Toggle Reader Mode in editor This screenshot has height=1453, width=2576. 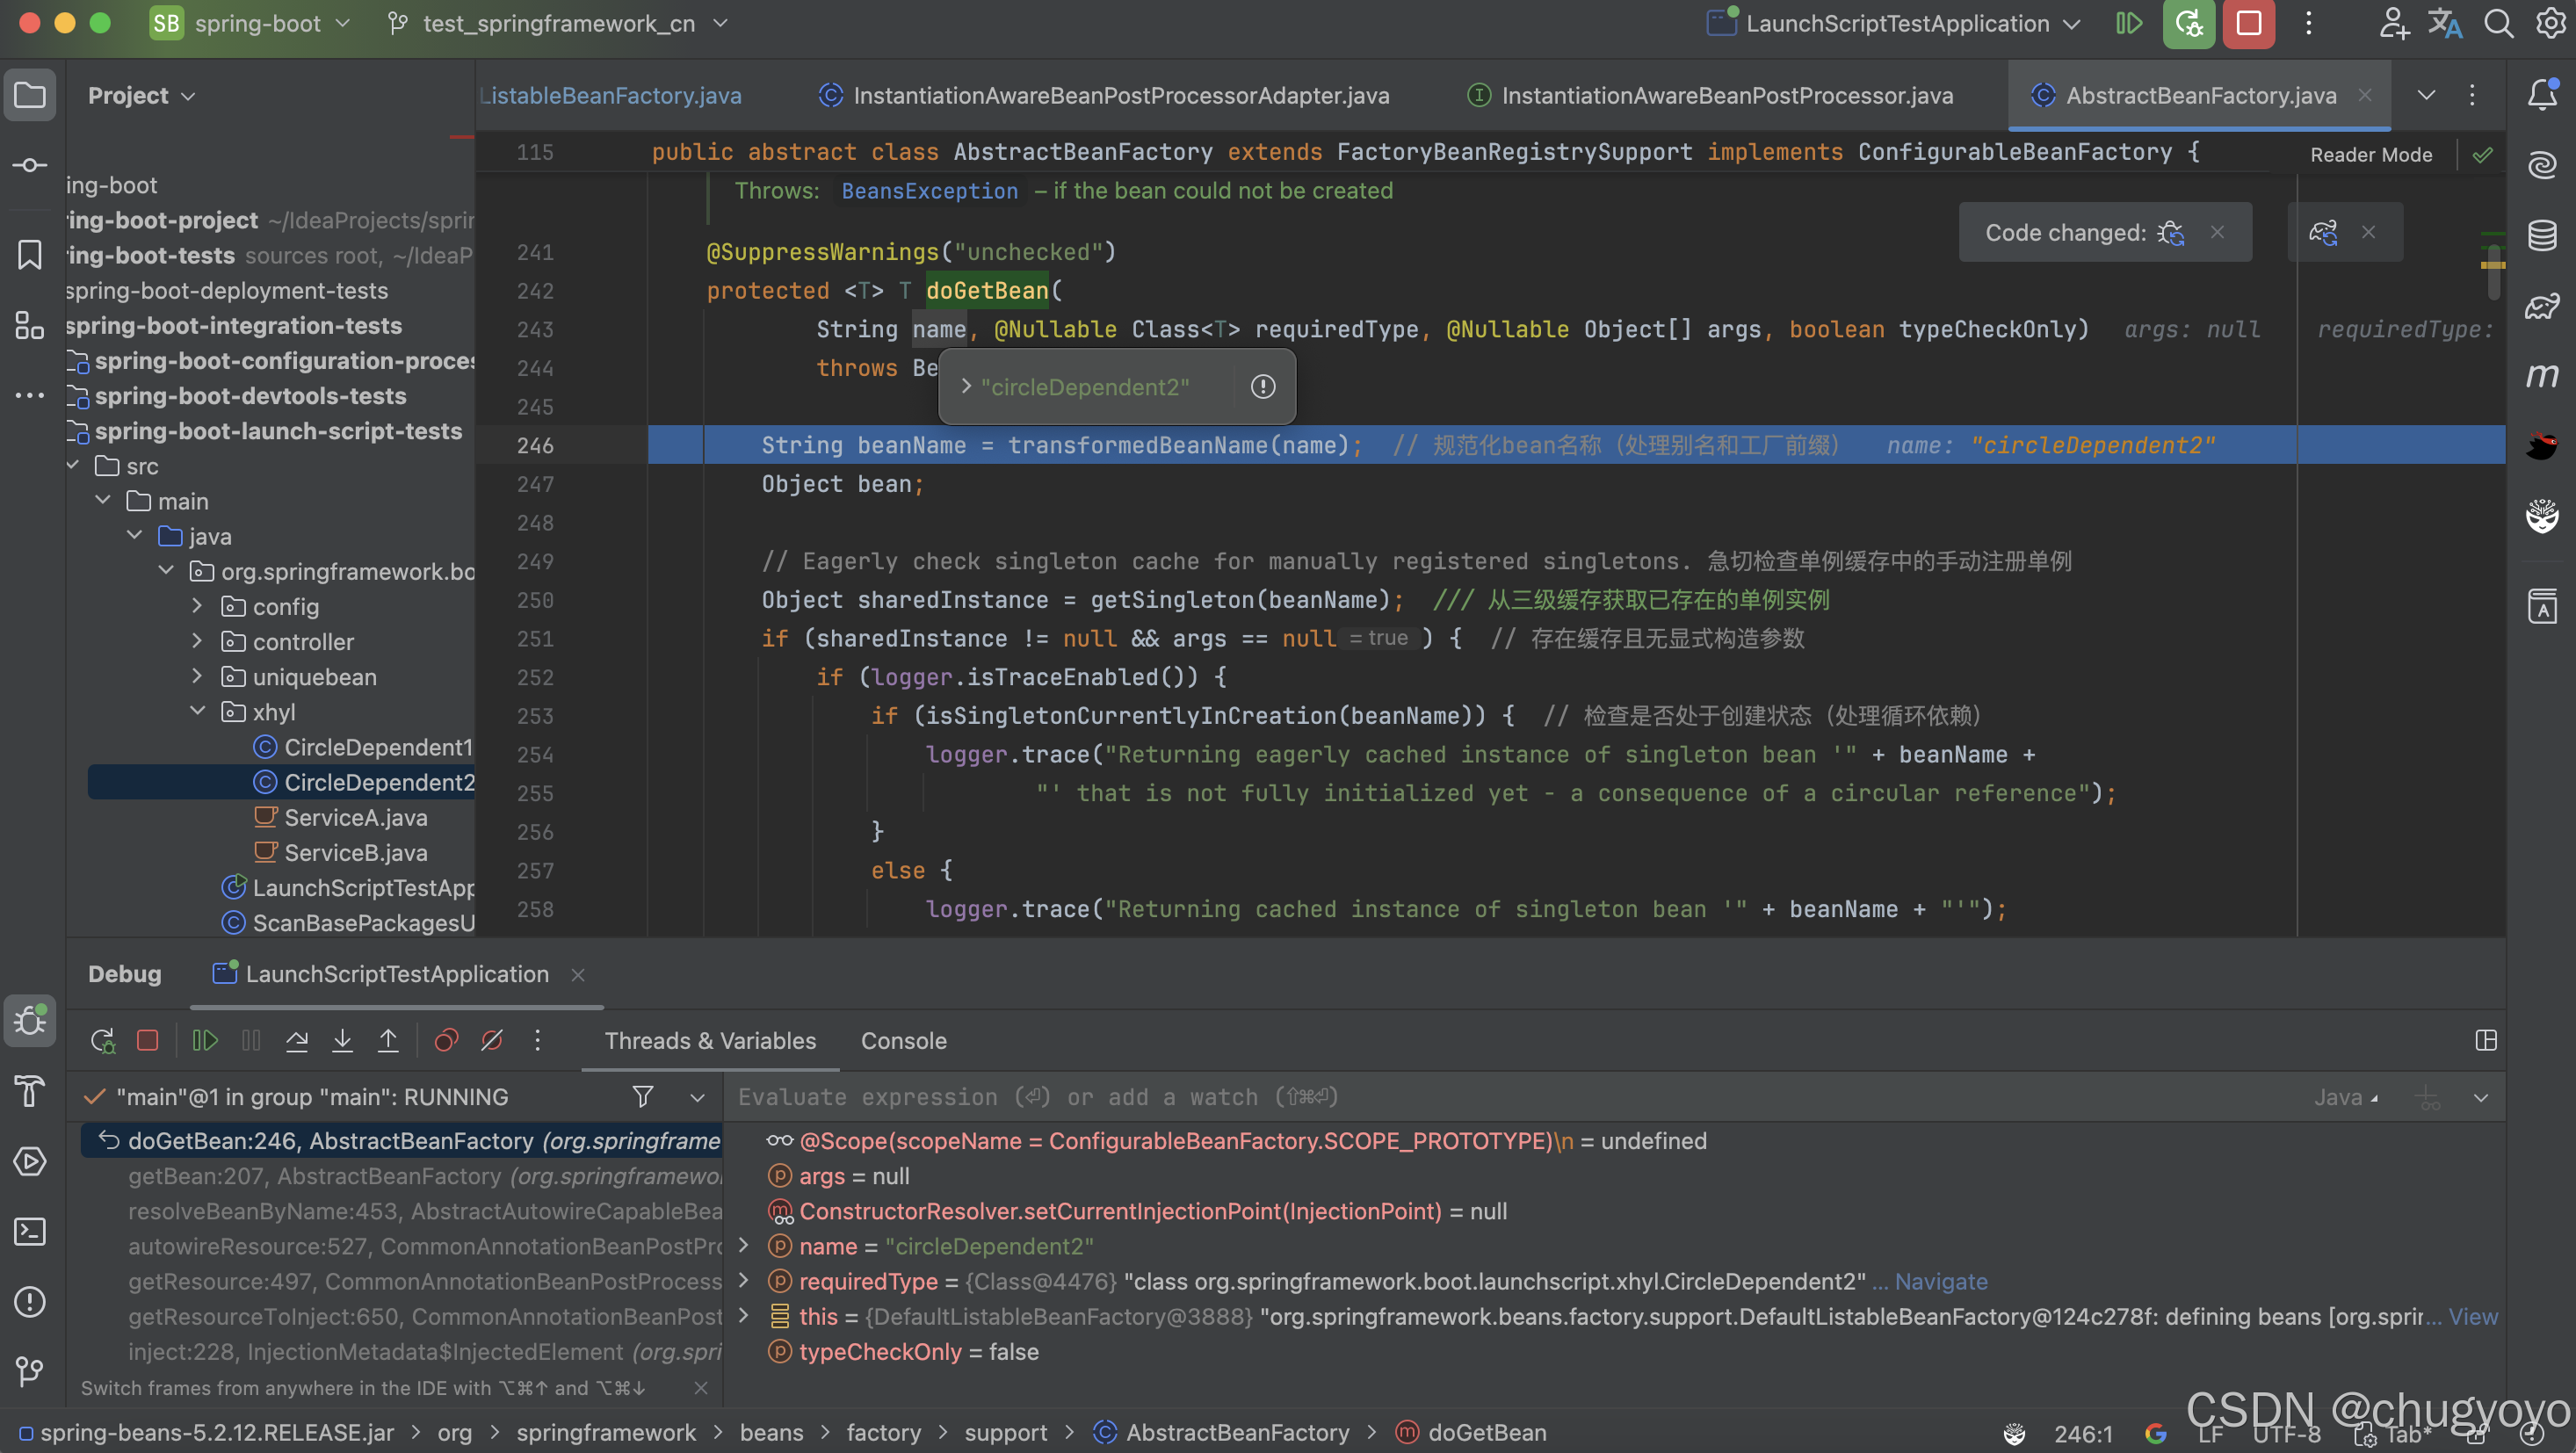[x=2370, y=155]
